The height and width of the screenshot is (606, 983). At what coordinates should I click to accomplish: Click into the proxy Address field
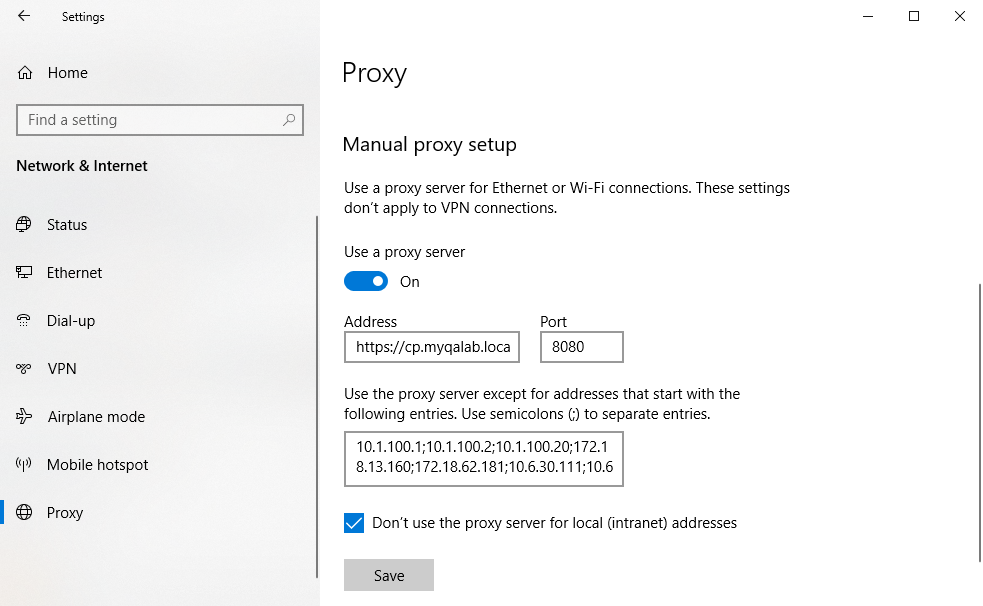pyautogui.click(x=431, y=346)
